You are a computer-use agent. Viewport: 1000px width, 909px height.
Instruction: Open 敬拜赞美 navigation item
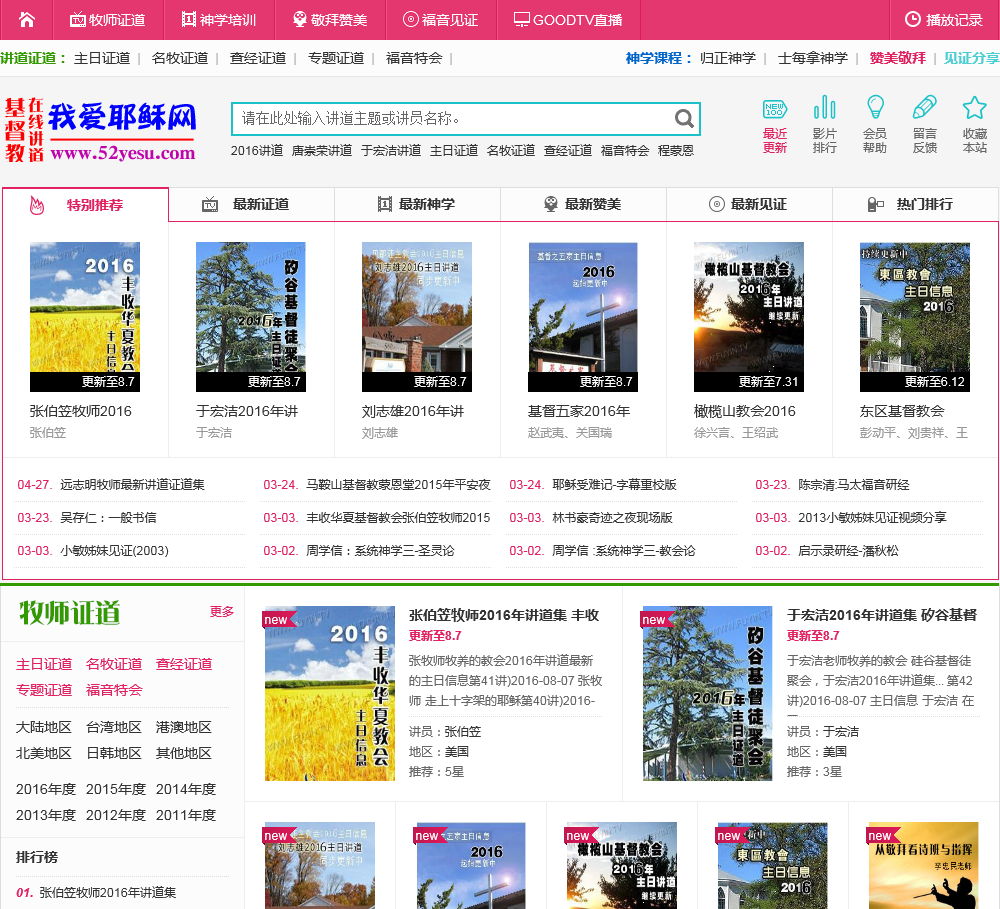pos(330,20)
